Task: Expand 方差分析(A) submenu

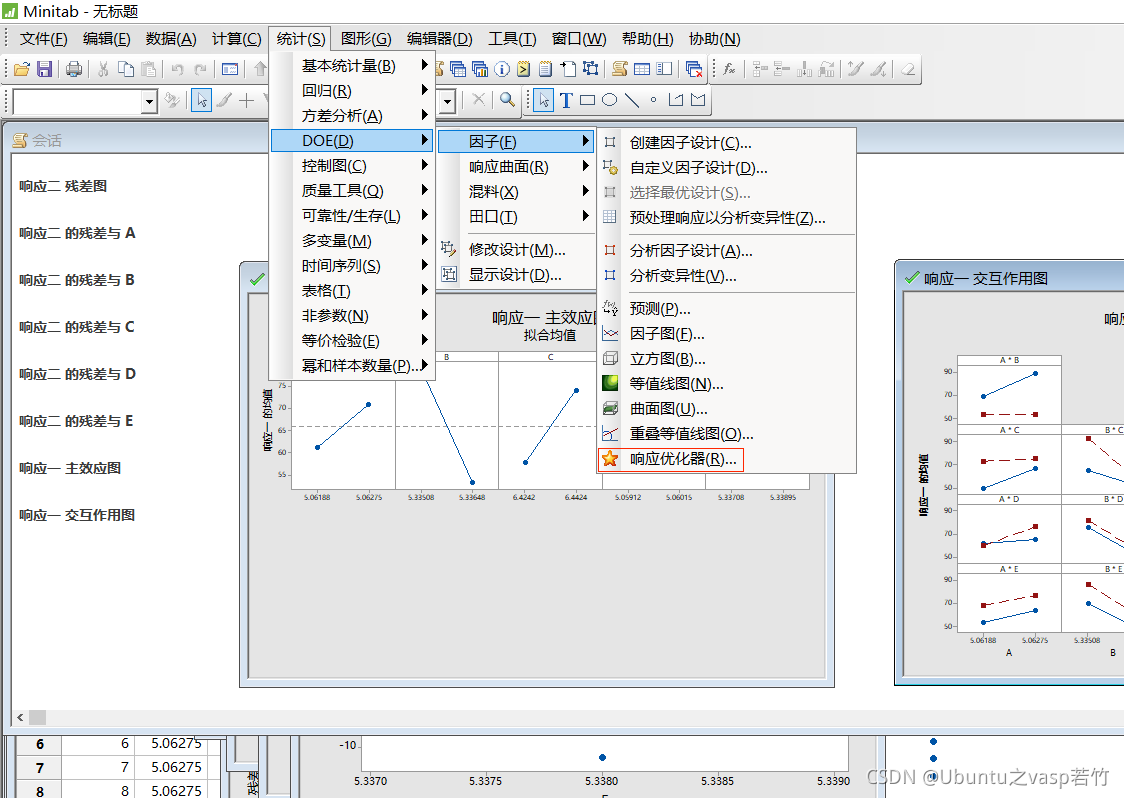Action: (353, 115)
